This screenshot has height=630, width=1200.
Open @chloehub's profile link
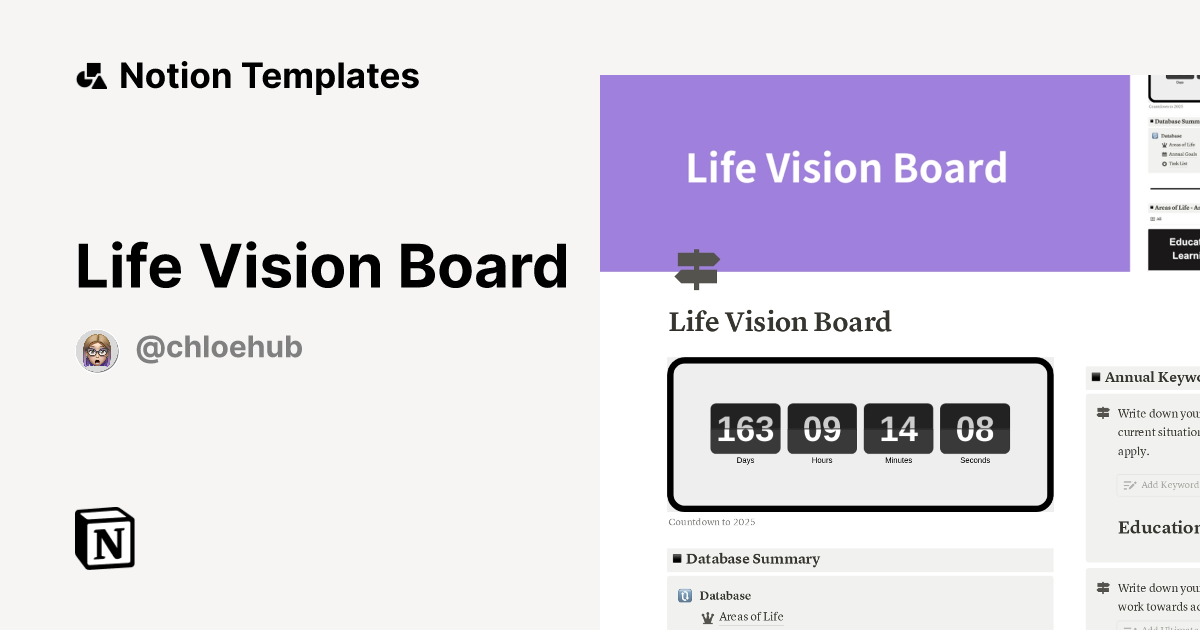click(219, 346)
